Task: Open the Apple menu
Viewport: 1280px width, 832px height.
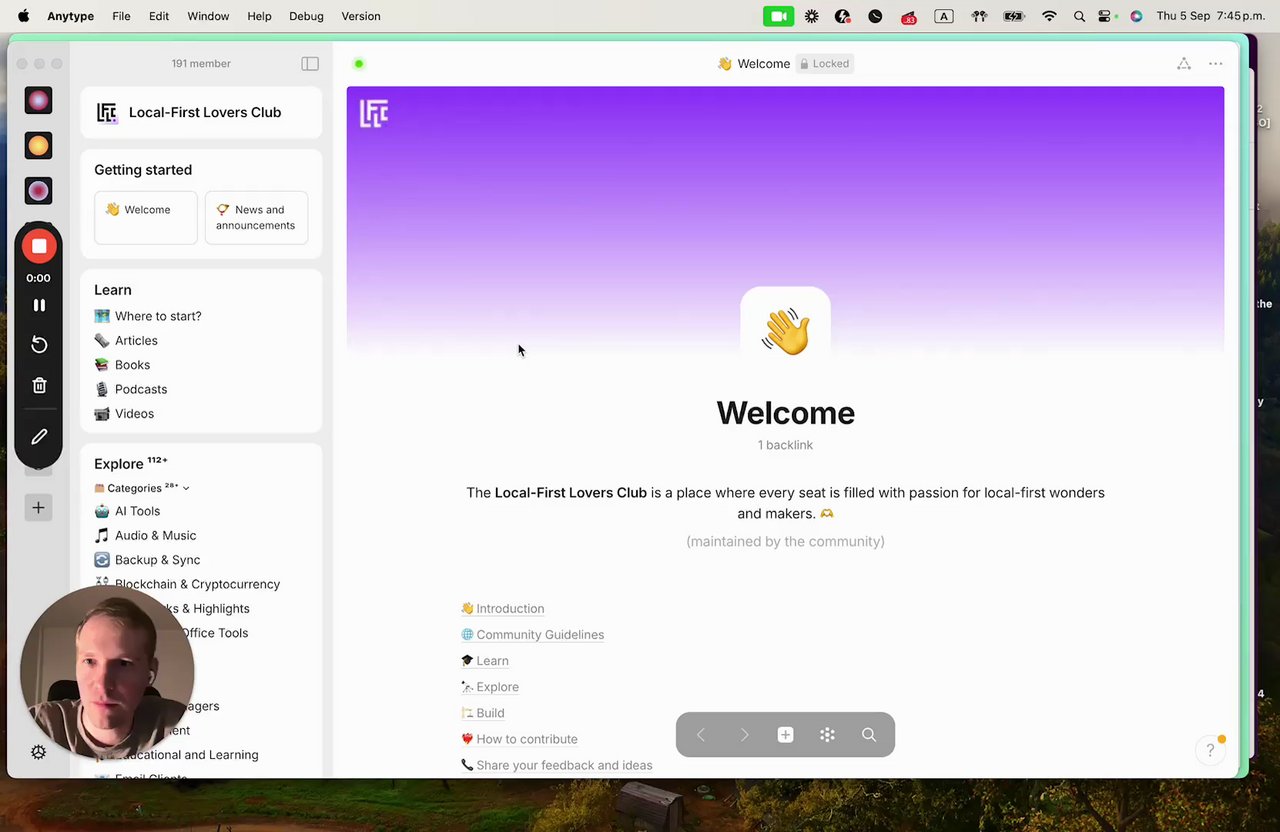Action: pos(23,16)
